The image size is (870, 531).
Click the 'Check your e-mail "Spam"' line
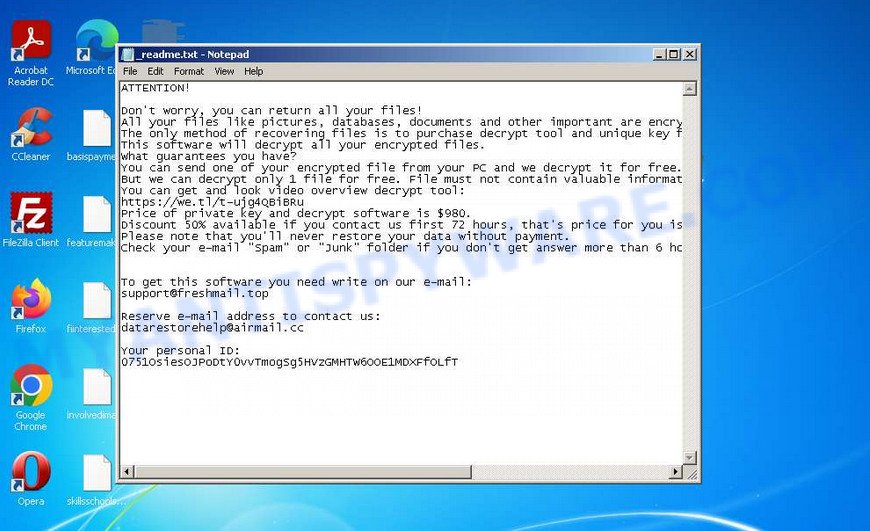click(402, 248)
